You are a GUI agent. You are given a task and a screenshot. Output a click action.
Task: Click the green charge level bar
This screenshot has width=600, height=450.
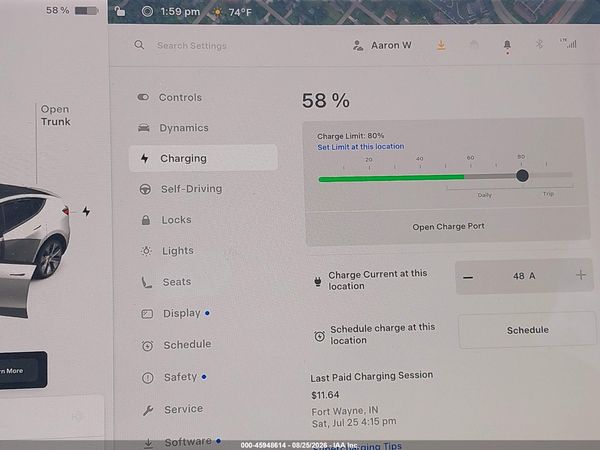click(391, 178)
